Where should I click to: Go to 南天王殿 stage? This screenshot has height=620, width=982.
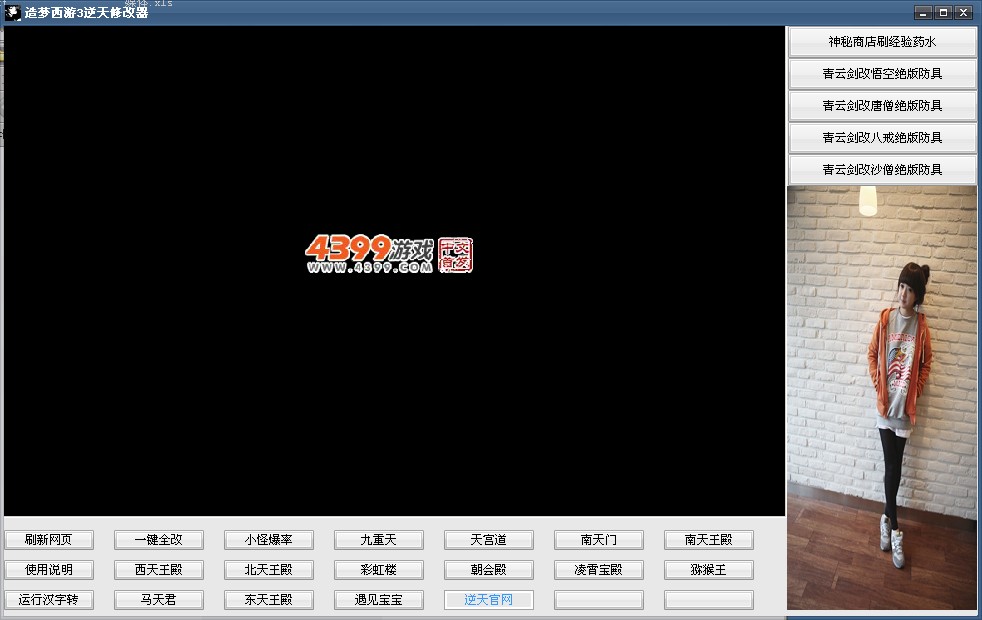point(709,540)
